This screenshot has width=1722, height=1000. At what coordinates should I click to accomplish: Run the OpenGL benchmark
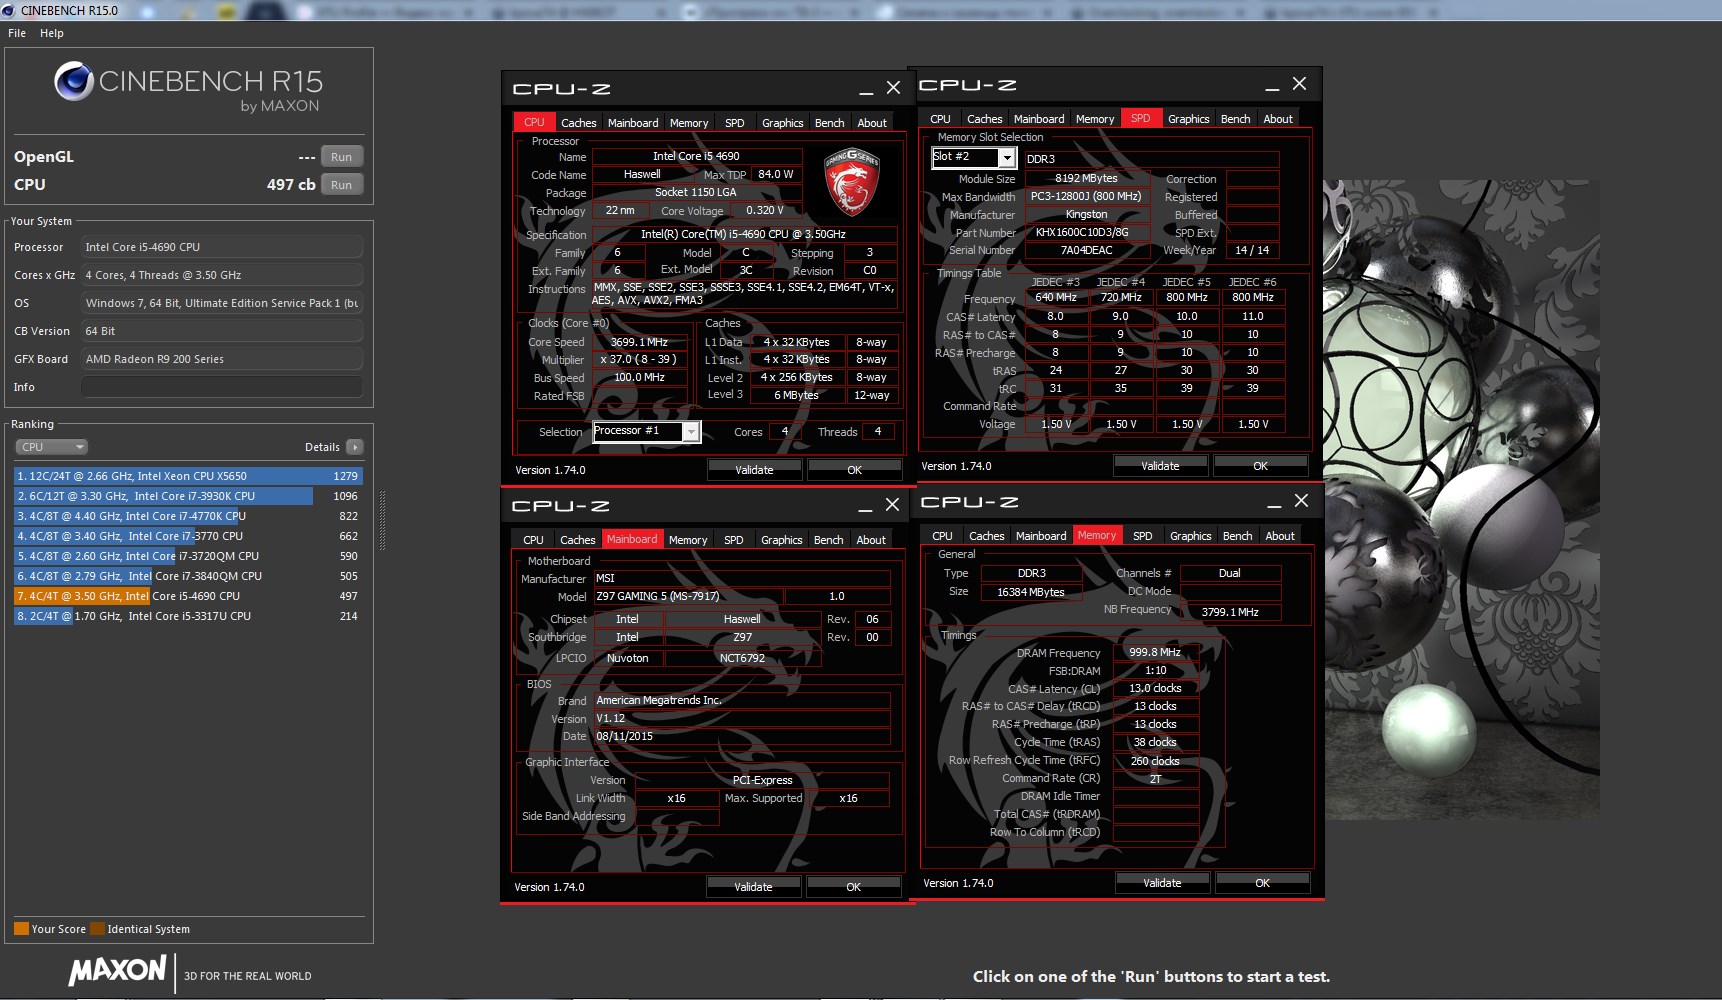pos(342,157)
